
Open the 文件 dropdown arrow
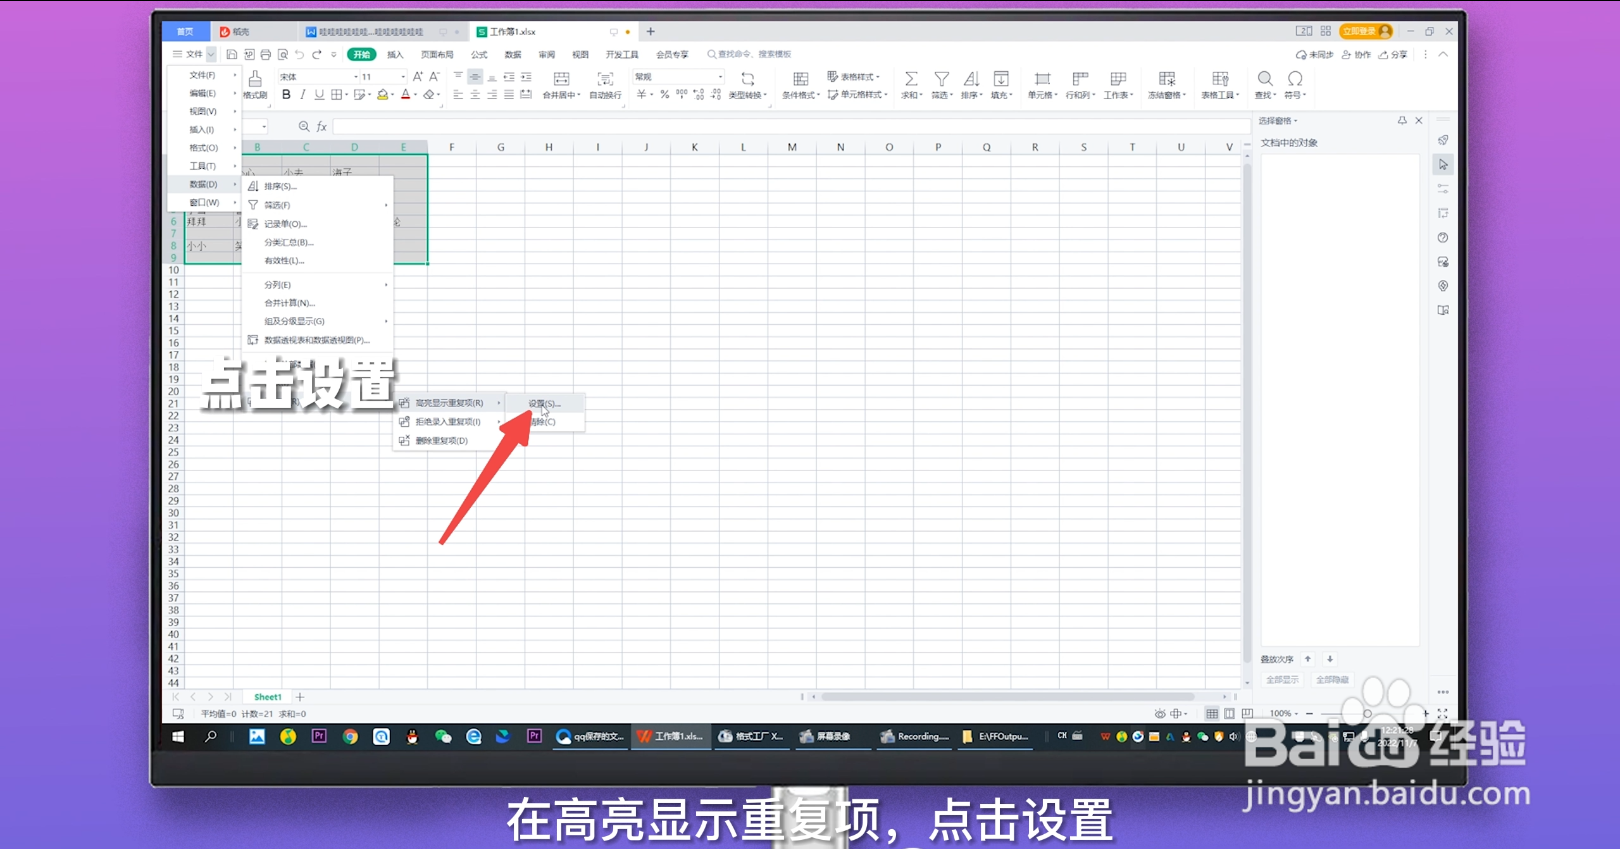[x=211, y=54]
